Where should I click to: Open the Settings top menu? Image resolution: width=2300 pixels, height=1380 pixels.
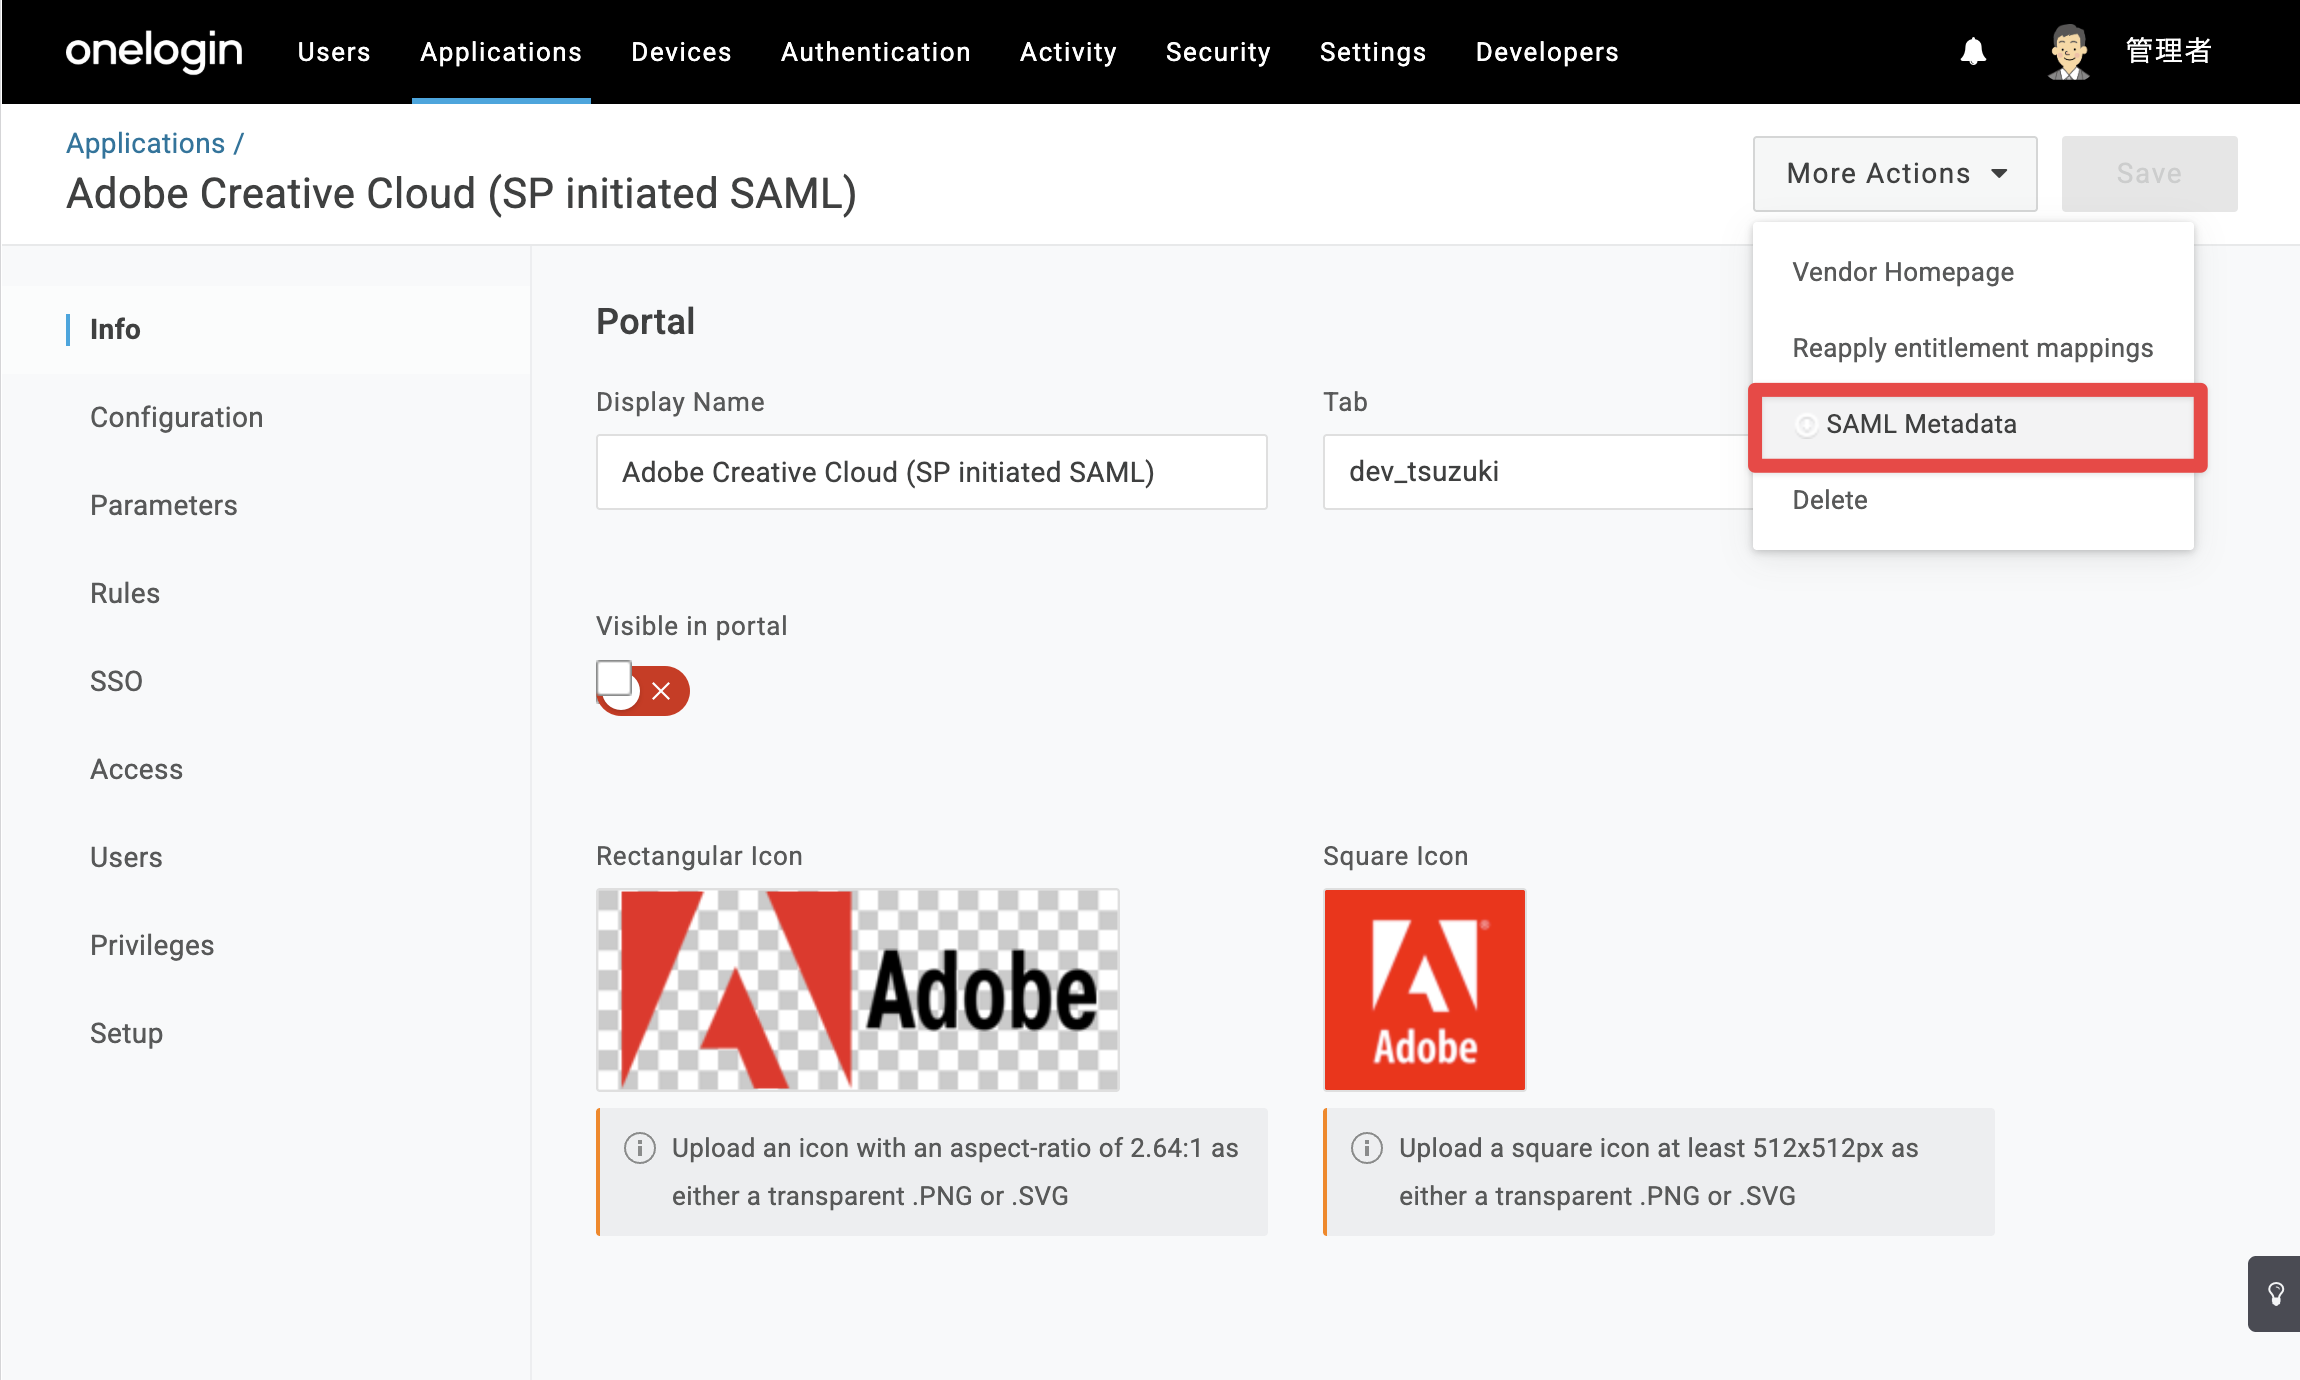(x=1373, y=52)
